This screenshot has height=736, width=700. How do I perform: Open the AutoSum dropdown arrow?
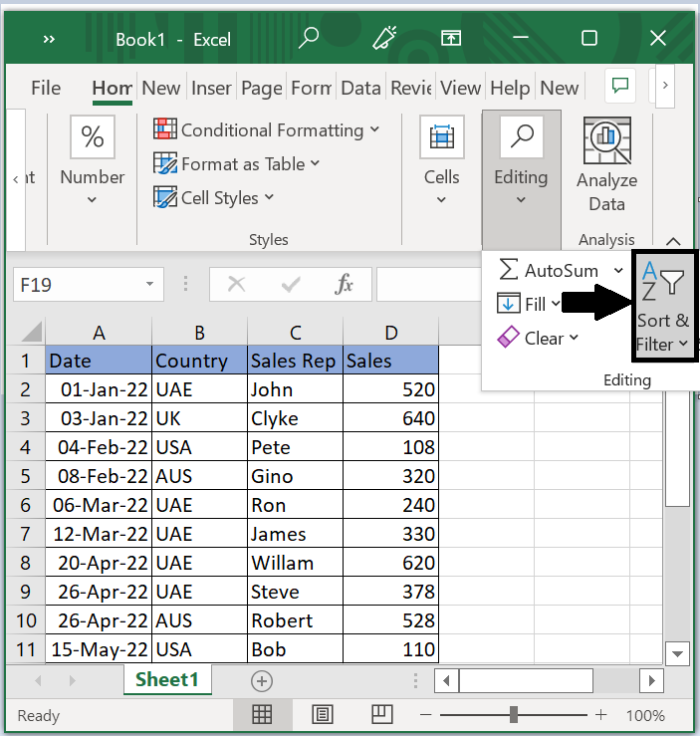pyautogui.click(x=619, y=270)
